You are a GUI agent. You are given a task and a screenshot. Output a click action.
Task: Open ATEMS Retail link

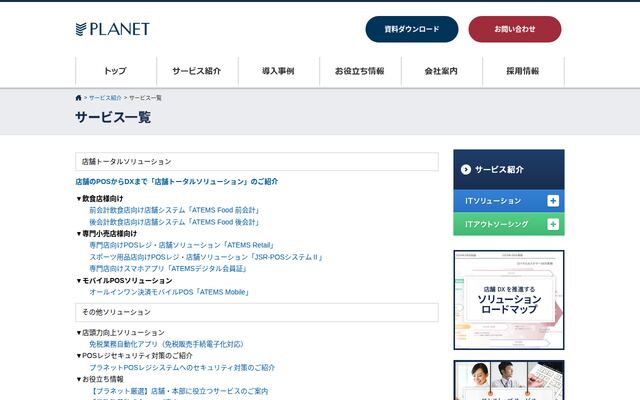coord(182,245)
